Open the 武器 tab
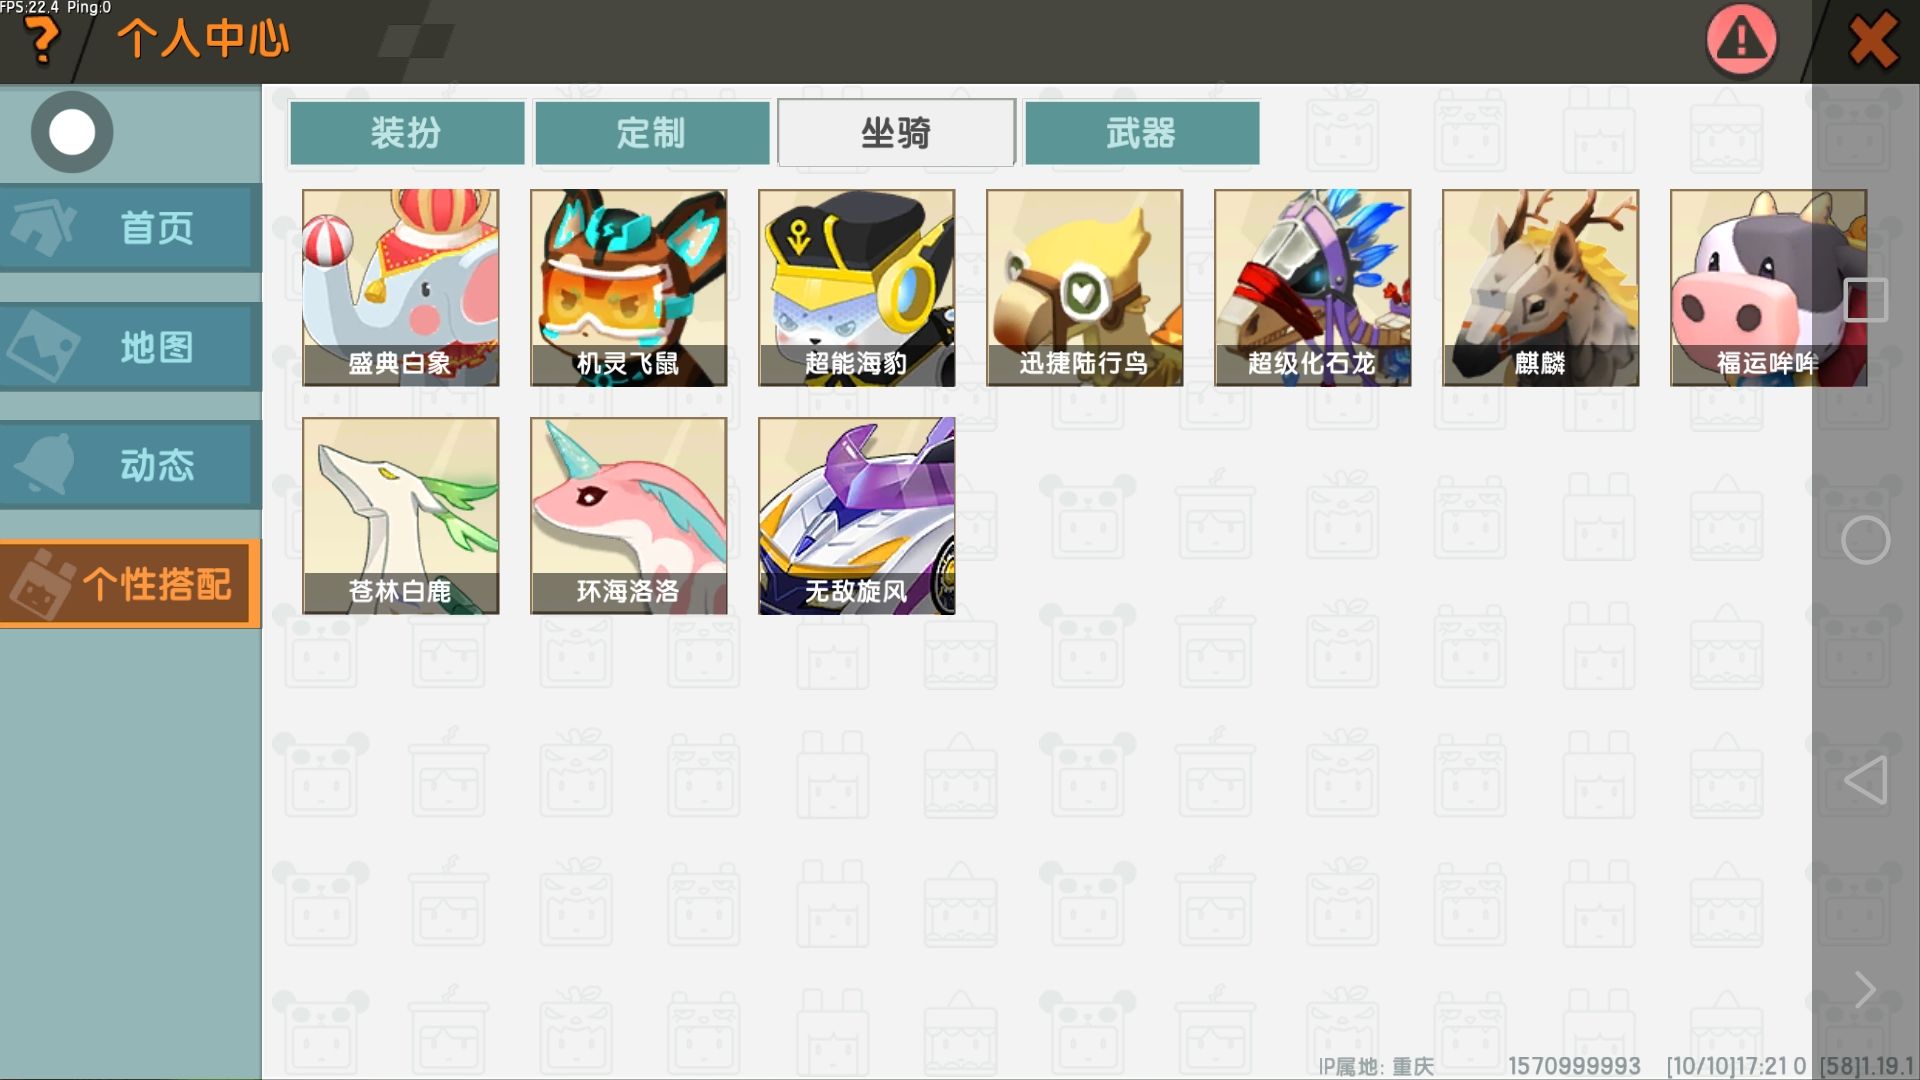 [x=1142, y=132]
